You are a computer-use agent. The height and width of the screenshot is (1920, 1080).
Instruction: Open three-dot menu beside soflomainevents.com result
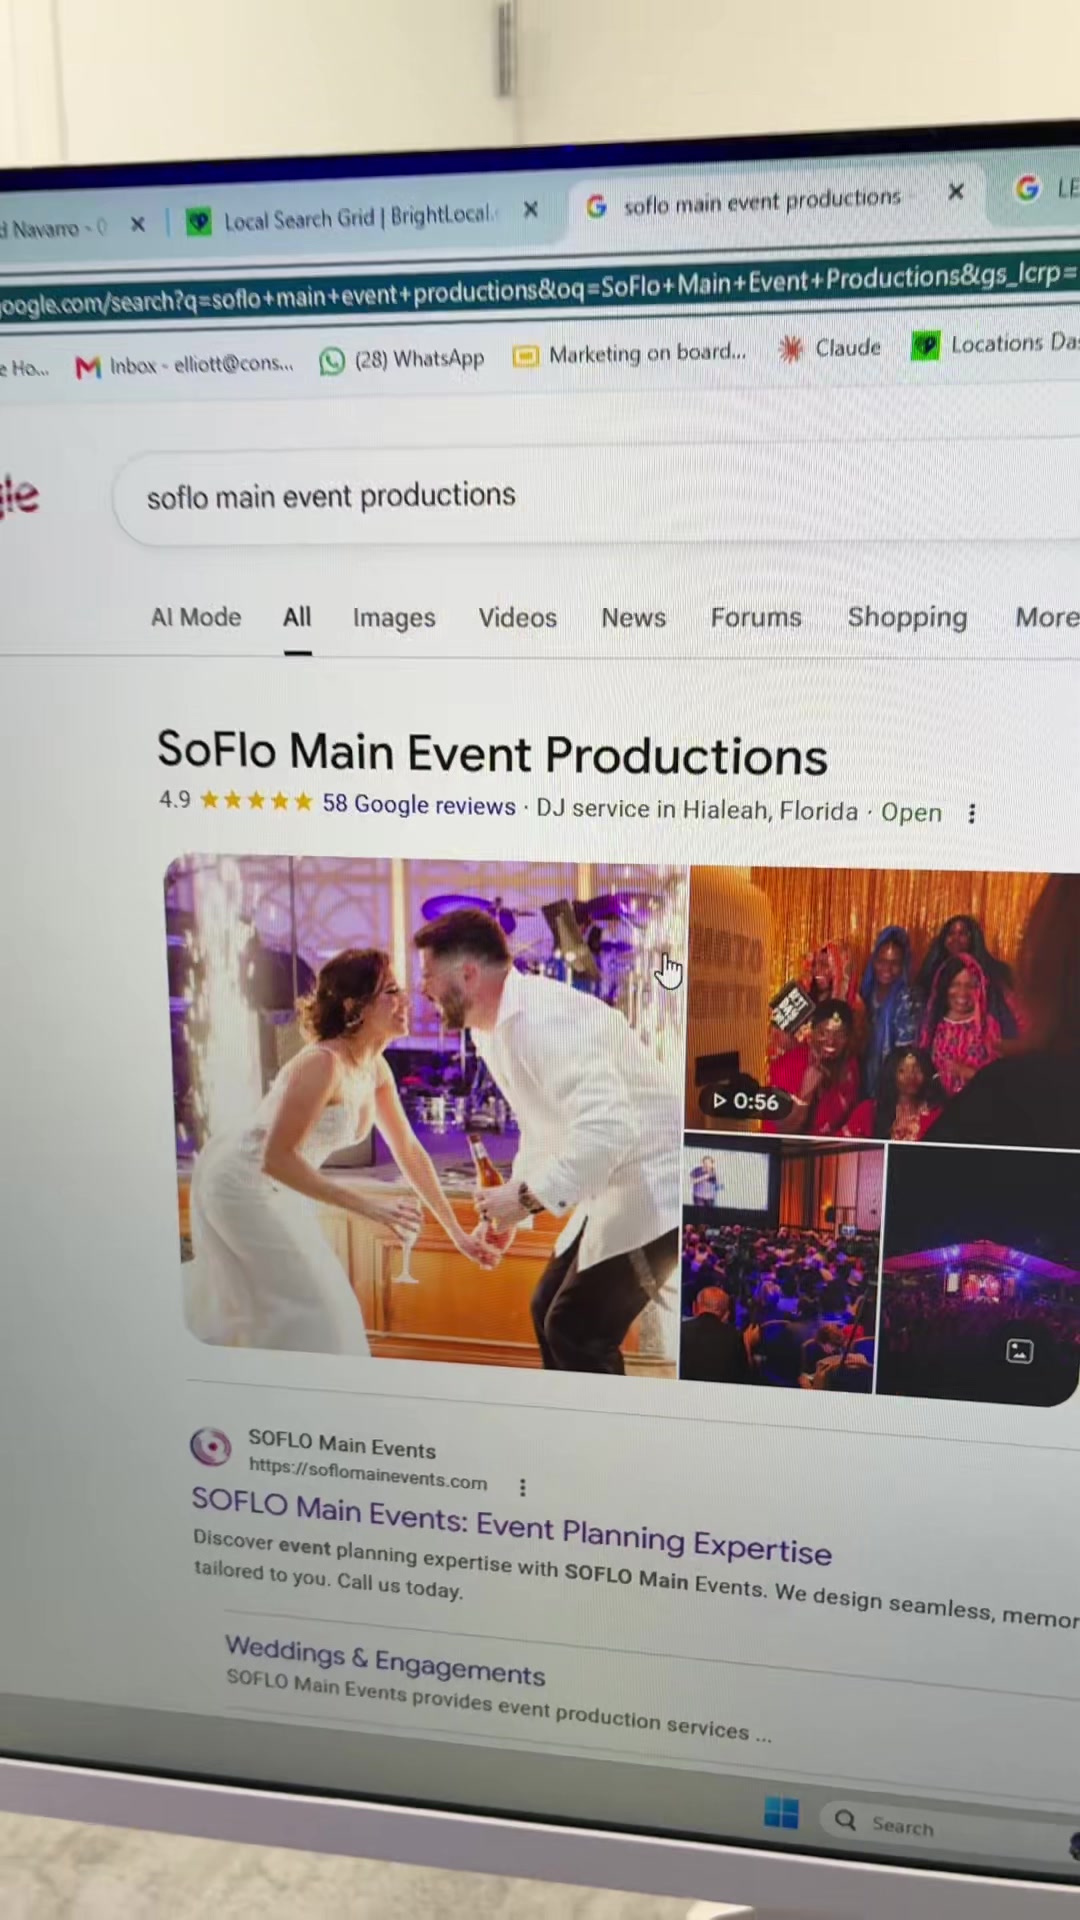[522, 1487]
